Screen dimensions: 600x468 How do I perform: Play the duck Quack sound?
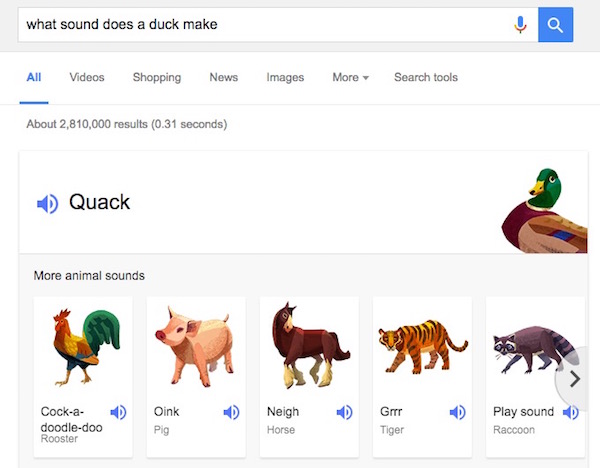47,204
